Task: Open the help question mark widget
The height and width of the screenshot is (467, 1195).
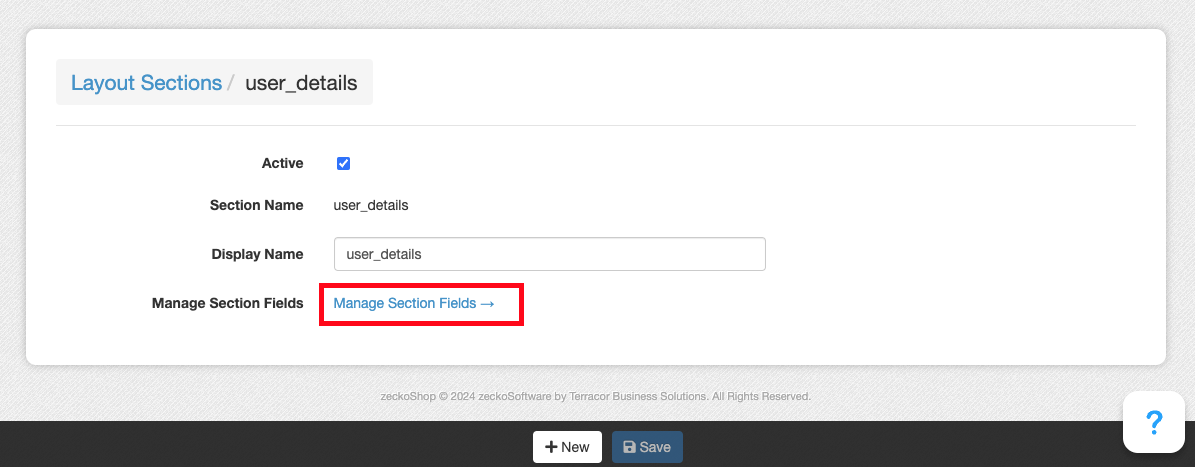Action: click(x=1153, y=422)
